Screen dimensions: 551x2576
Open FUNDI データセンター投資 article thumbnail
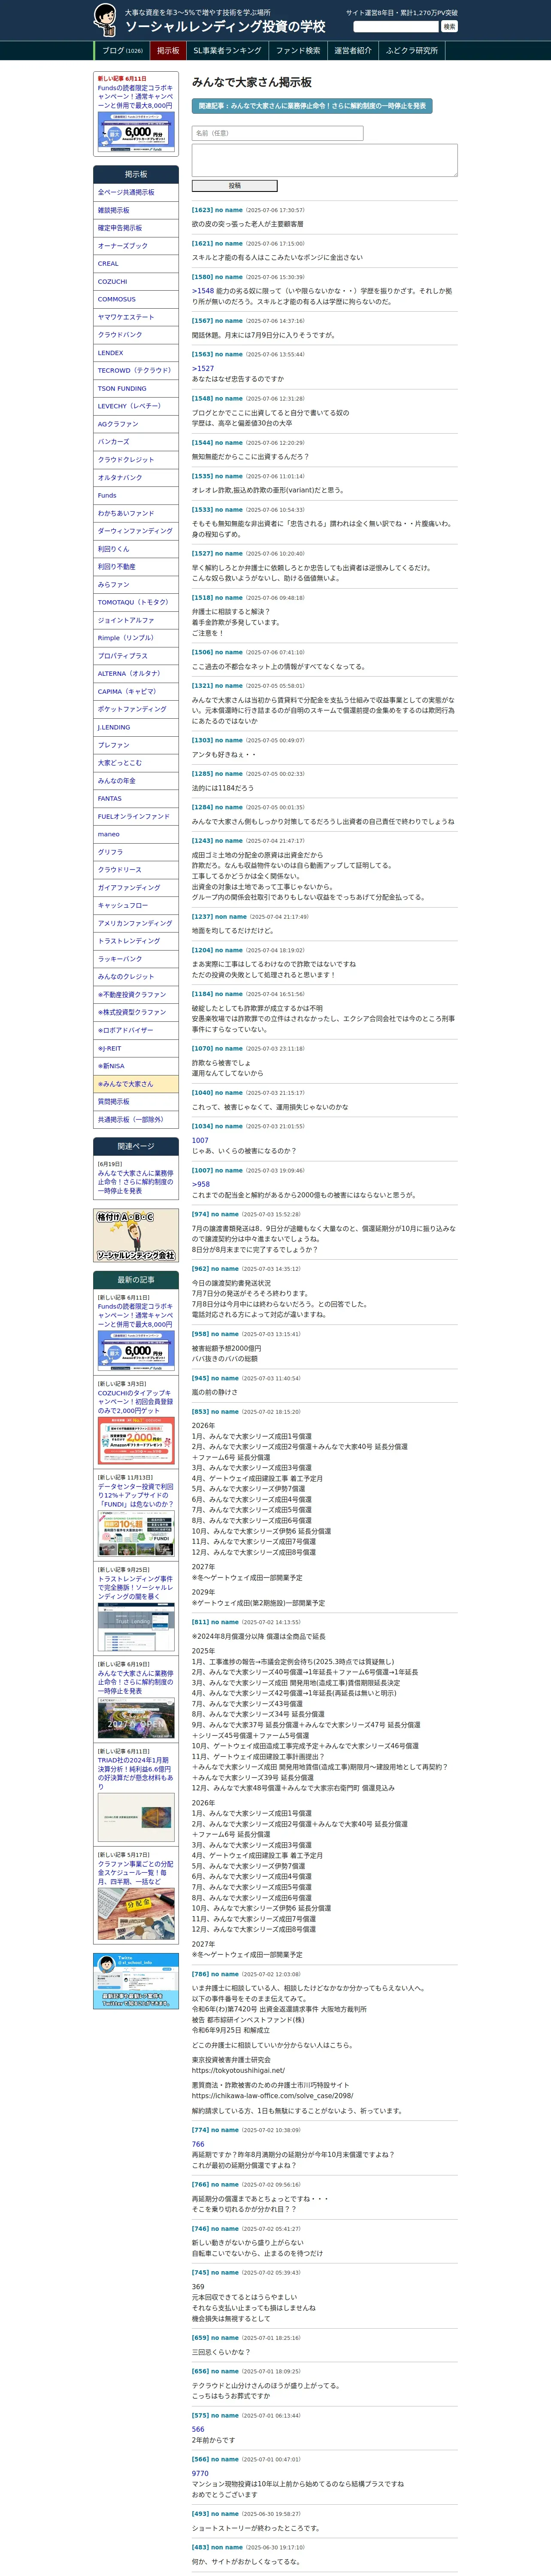click(x=136, y=1534)
